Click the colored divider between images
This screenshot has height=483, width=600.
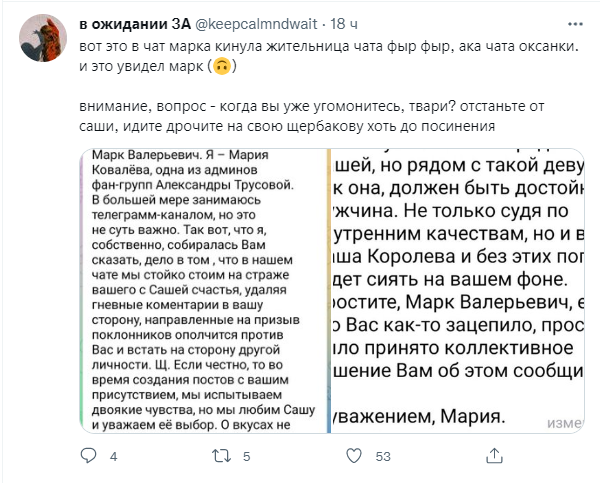[x=328, y=290]
